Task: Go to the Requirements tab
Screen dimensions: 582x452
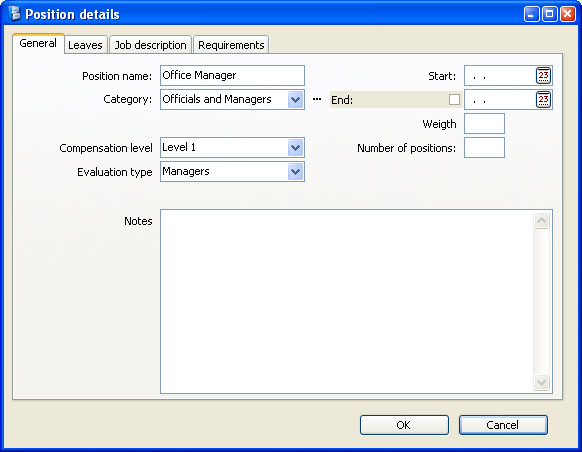Action: 231,45
